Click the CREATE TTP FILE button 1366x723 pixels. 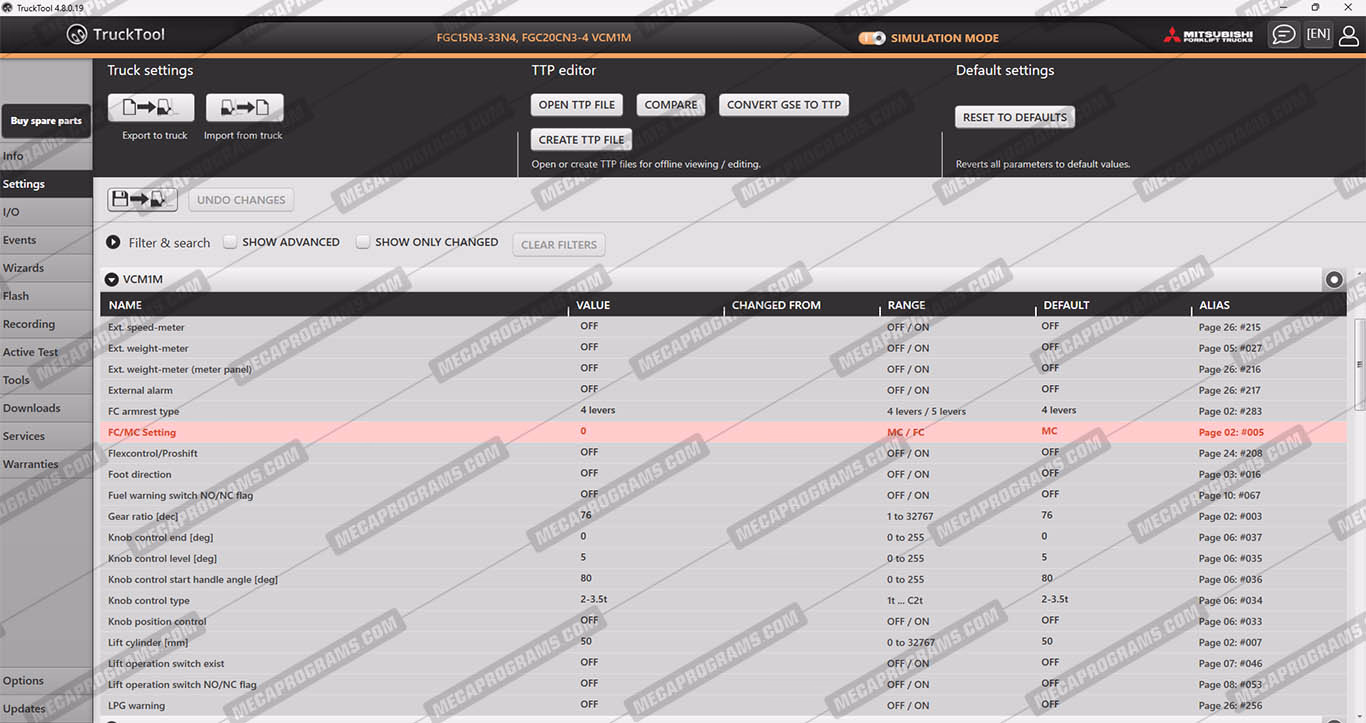click(581, 140)
